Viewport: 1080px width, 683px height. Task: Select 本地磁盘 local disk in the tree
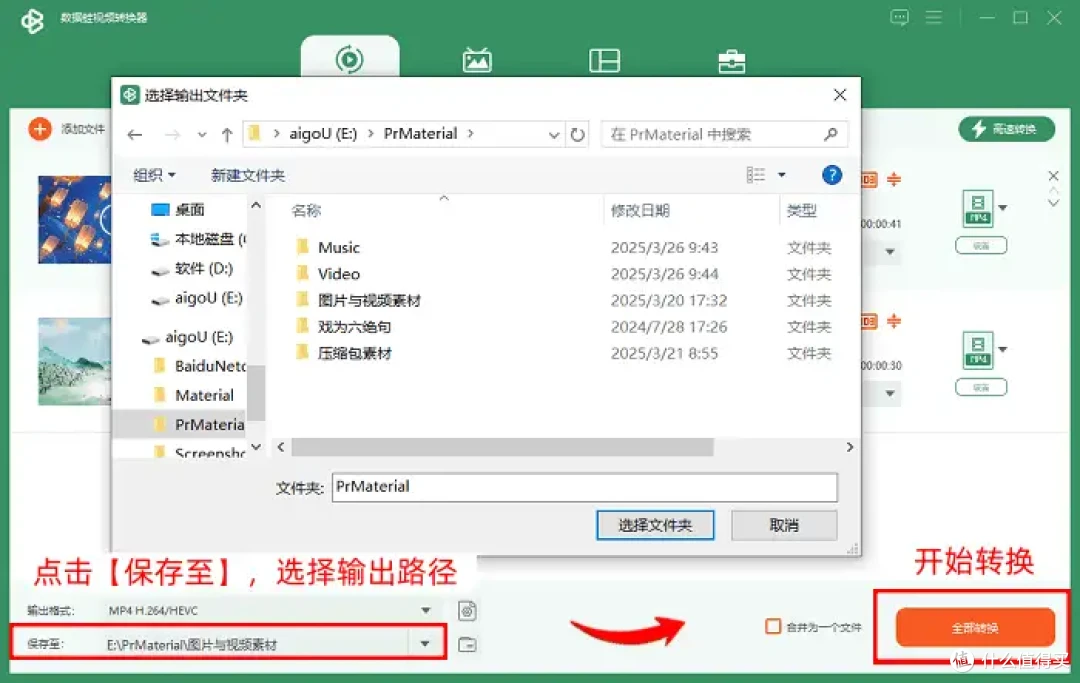[x=197, y=239]
